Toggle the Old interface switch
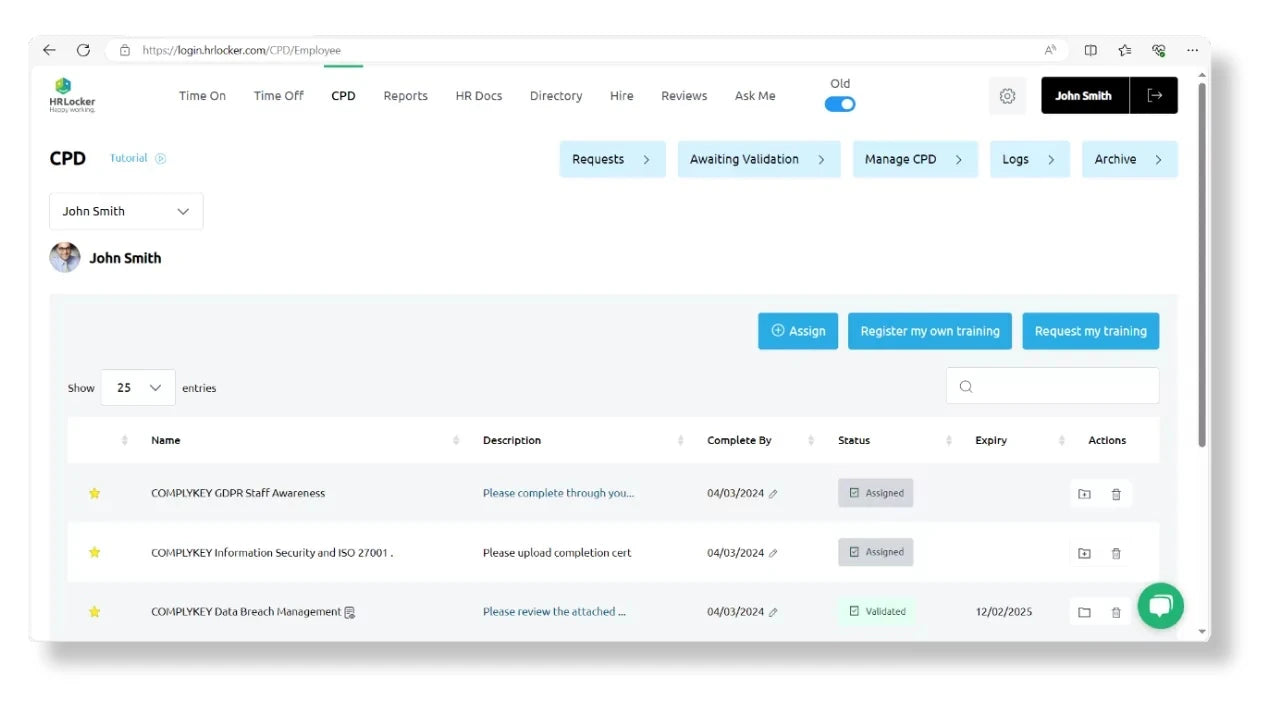 click(x=840, y=104)
